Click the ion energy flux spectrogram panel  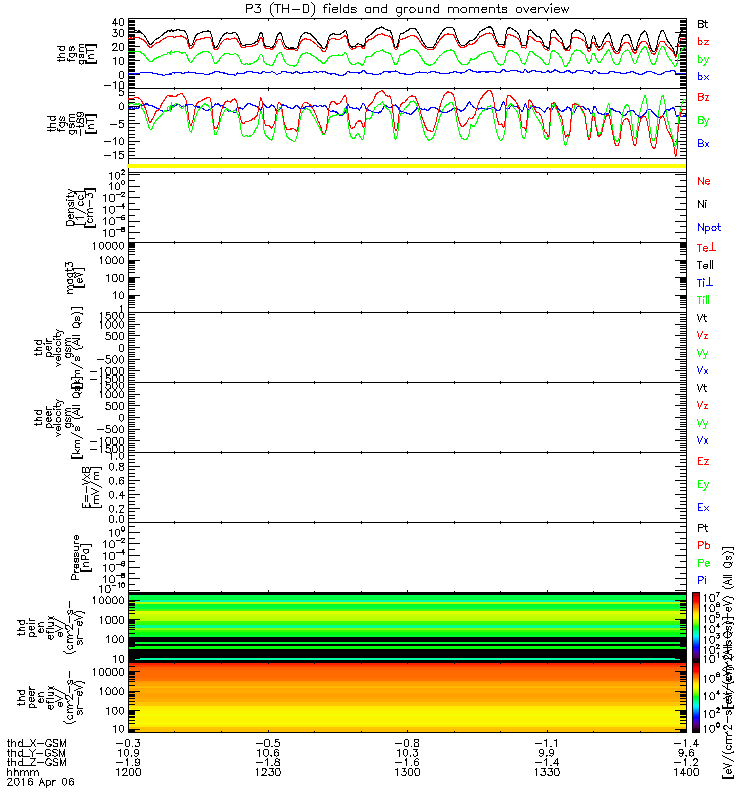pos(407,627)
